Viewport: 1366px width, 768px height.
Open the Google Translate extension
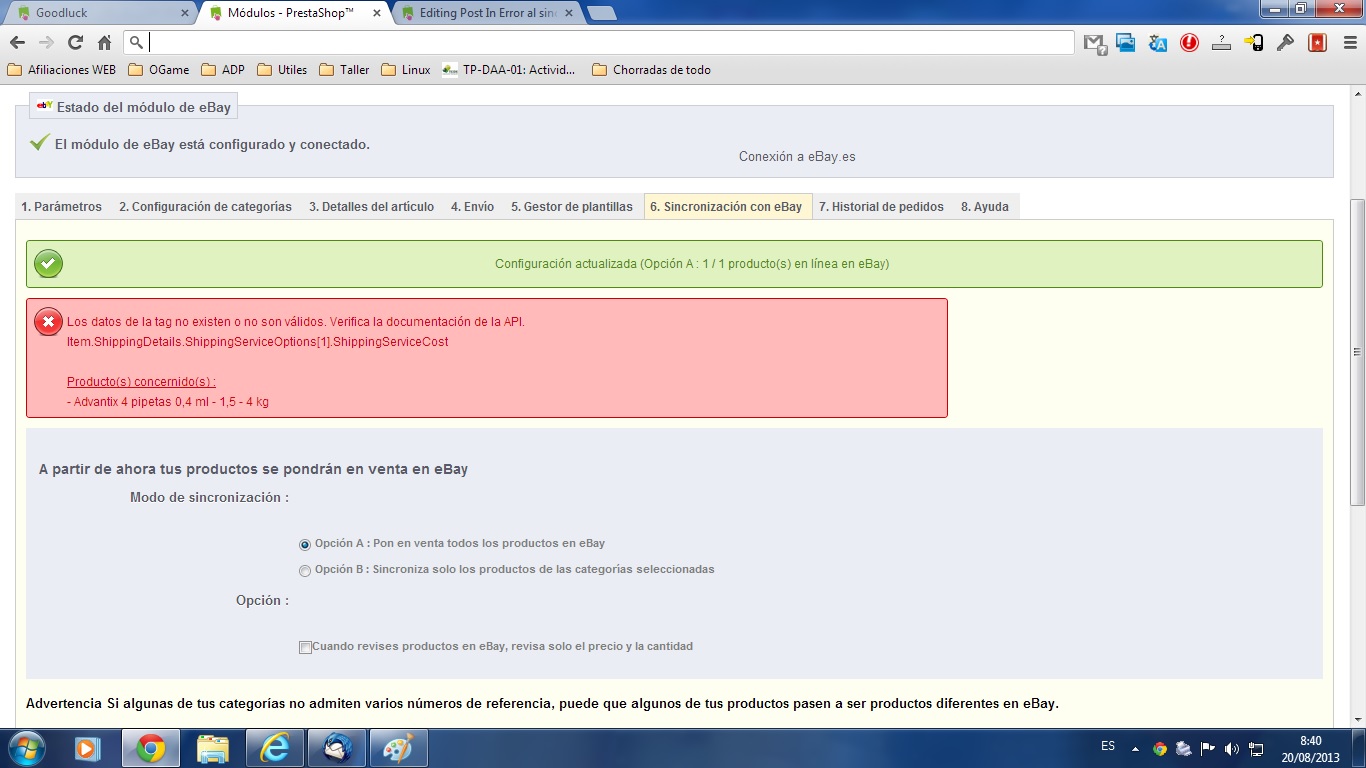coord(1158,43)
